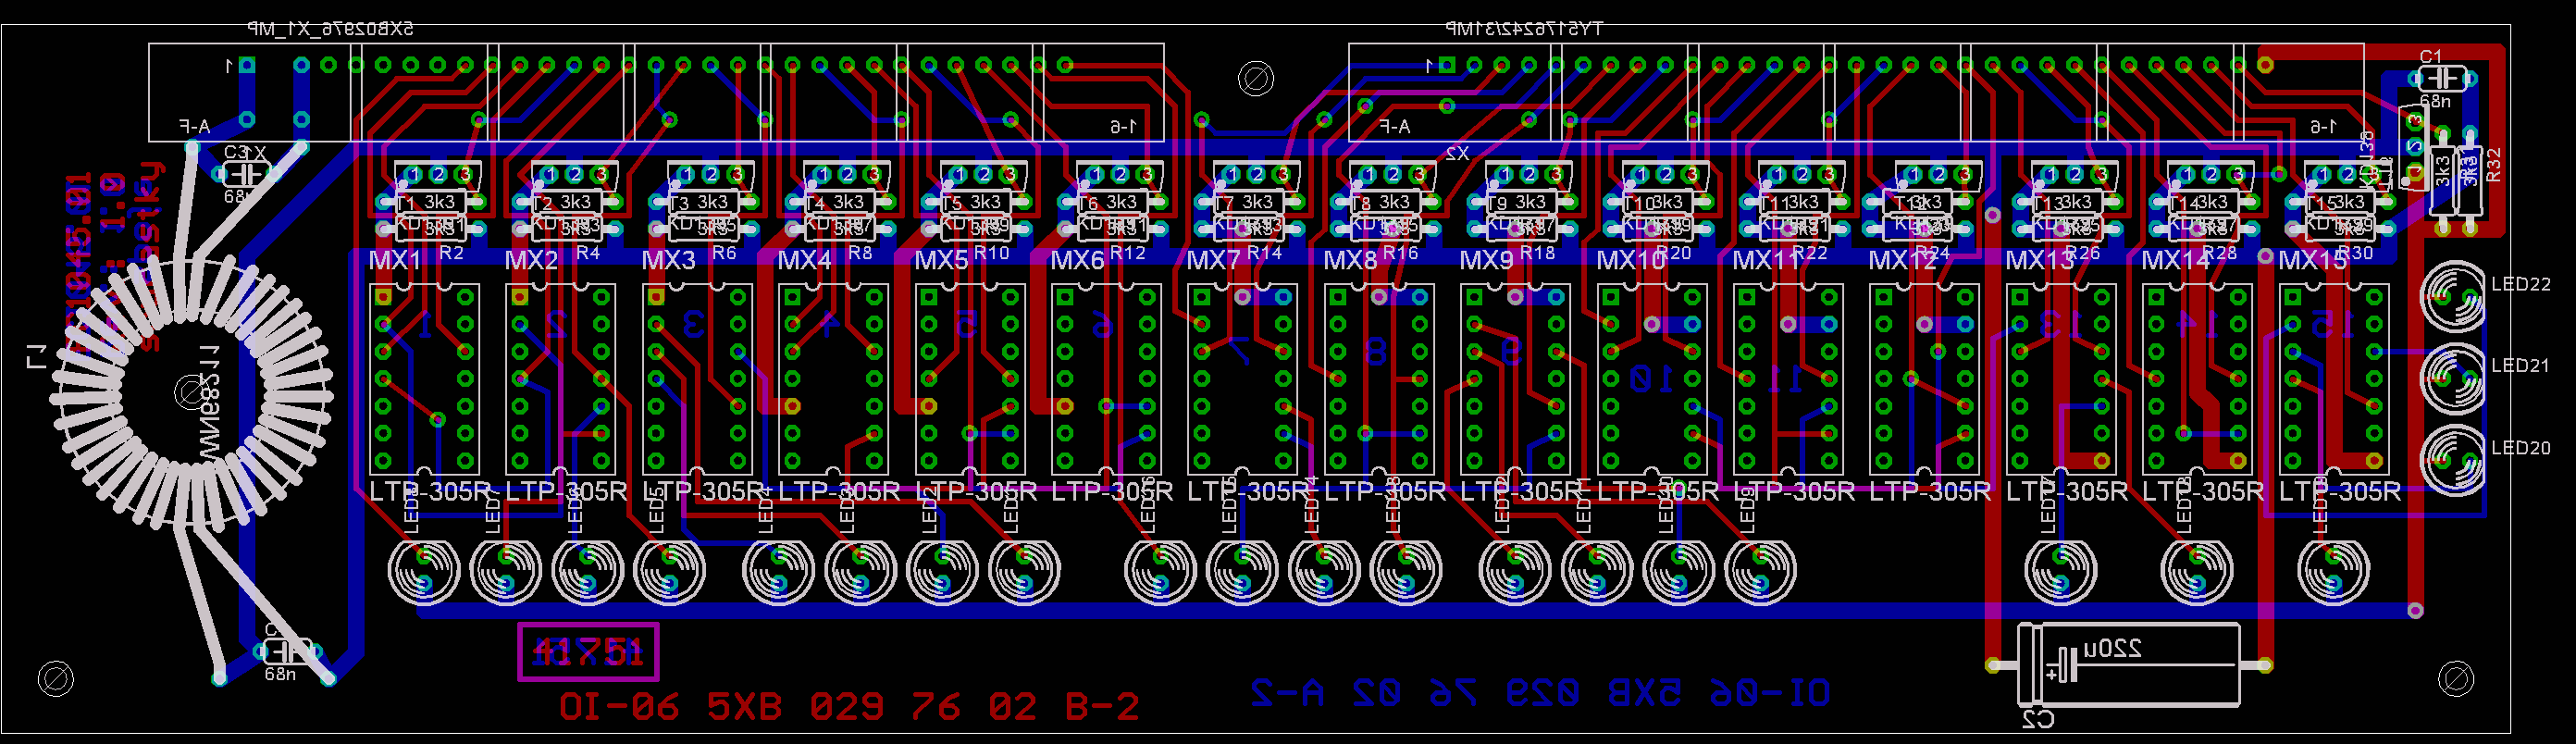Click pin 1 square pad of left connector
Image resolution: width=2576 pixels, height=744 pixels.
[247, 66]
